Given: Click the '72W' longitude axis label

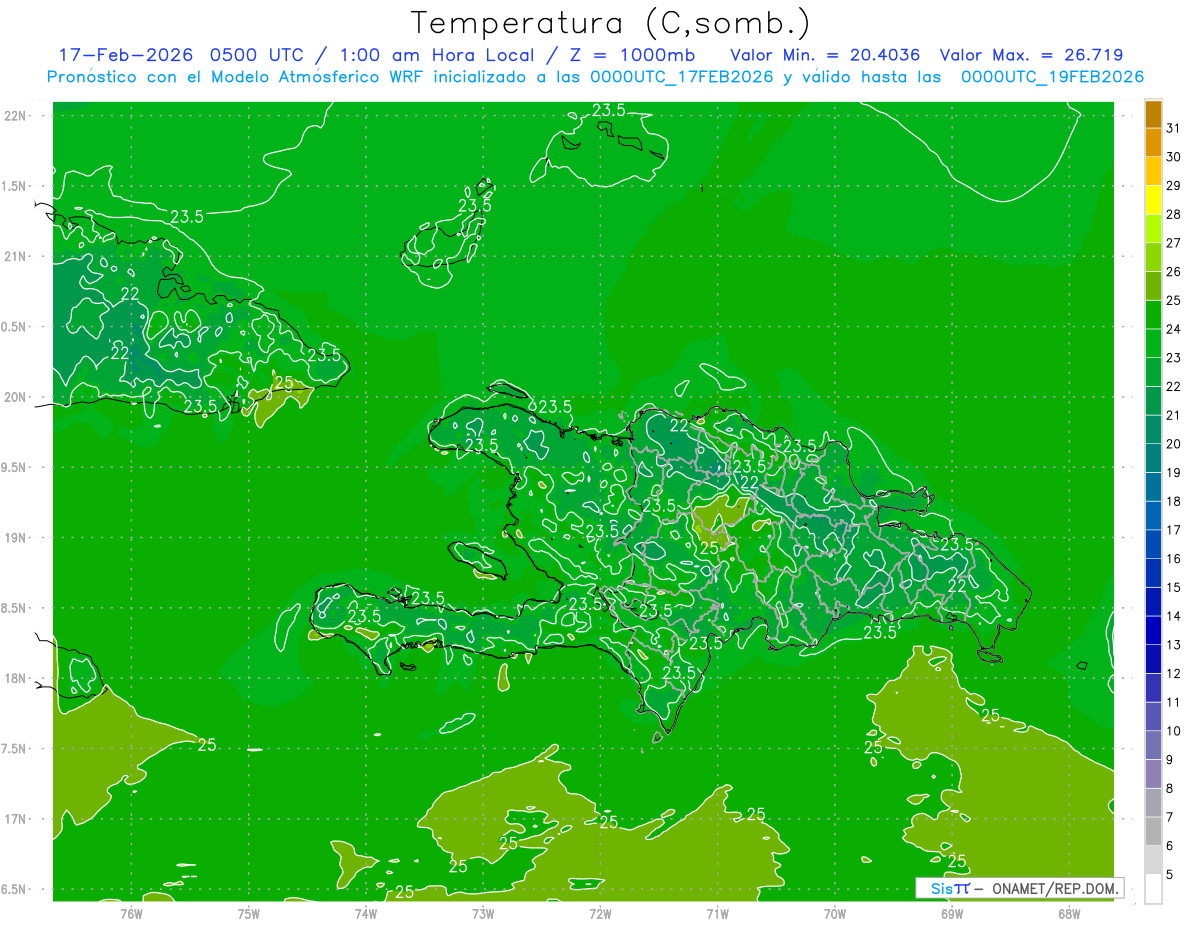Looking at the screenshot, I should [x=600, y=913].
